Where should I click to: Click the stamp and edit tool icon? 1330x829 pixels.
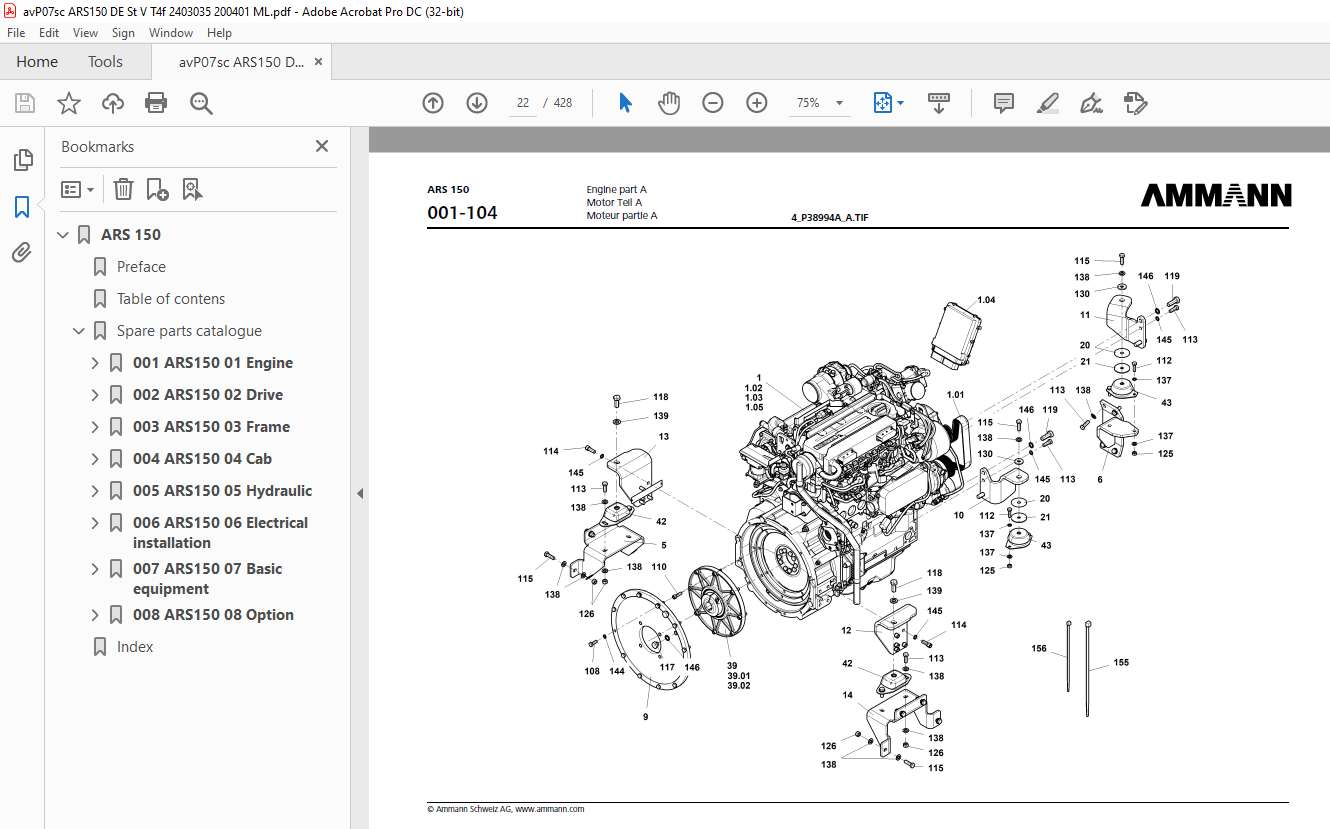click(x=1135, y=103)
